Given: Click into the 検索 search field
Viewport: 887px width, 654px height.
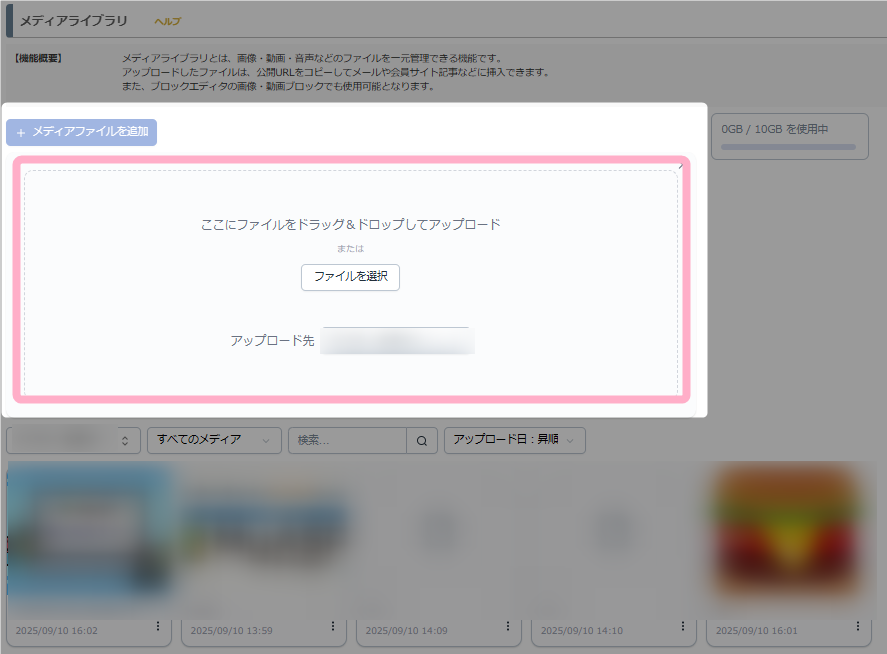Looking at the screenshot, I should click(347, 440).
